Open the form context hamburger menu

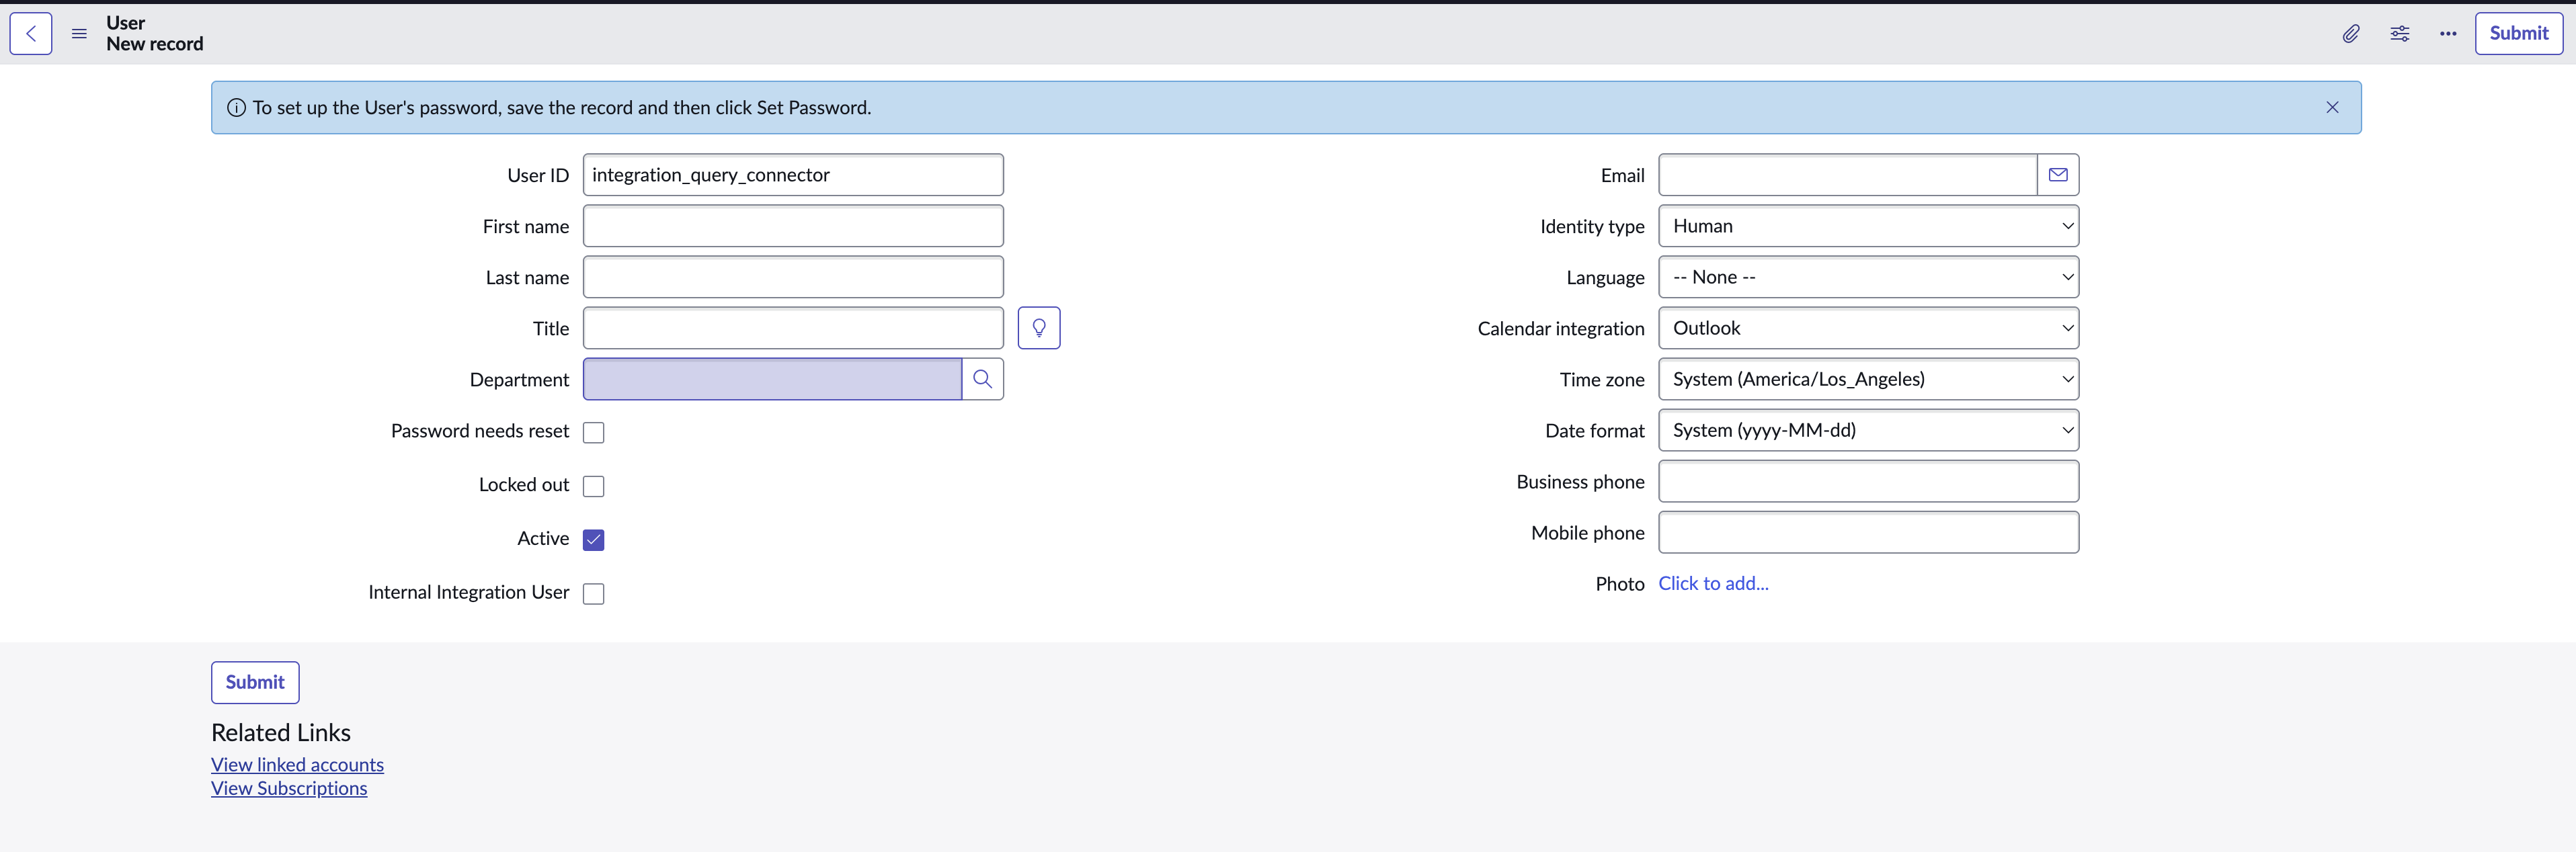(x=79, y=34)
